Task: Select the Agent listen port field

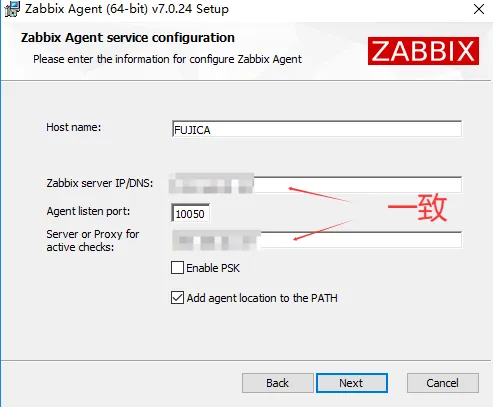Action: pos(190,213)
